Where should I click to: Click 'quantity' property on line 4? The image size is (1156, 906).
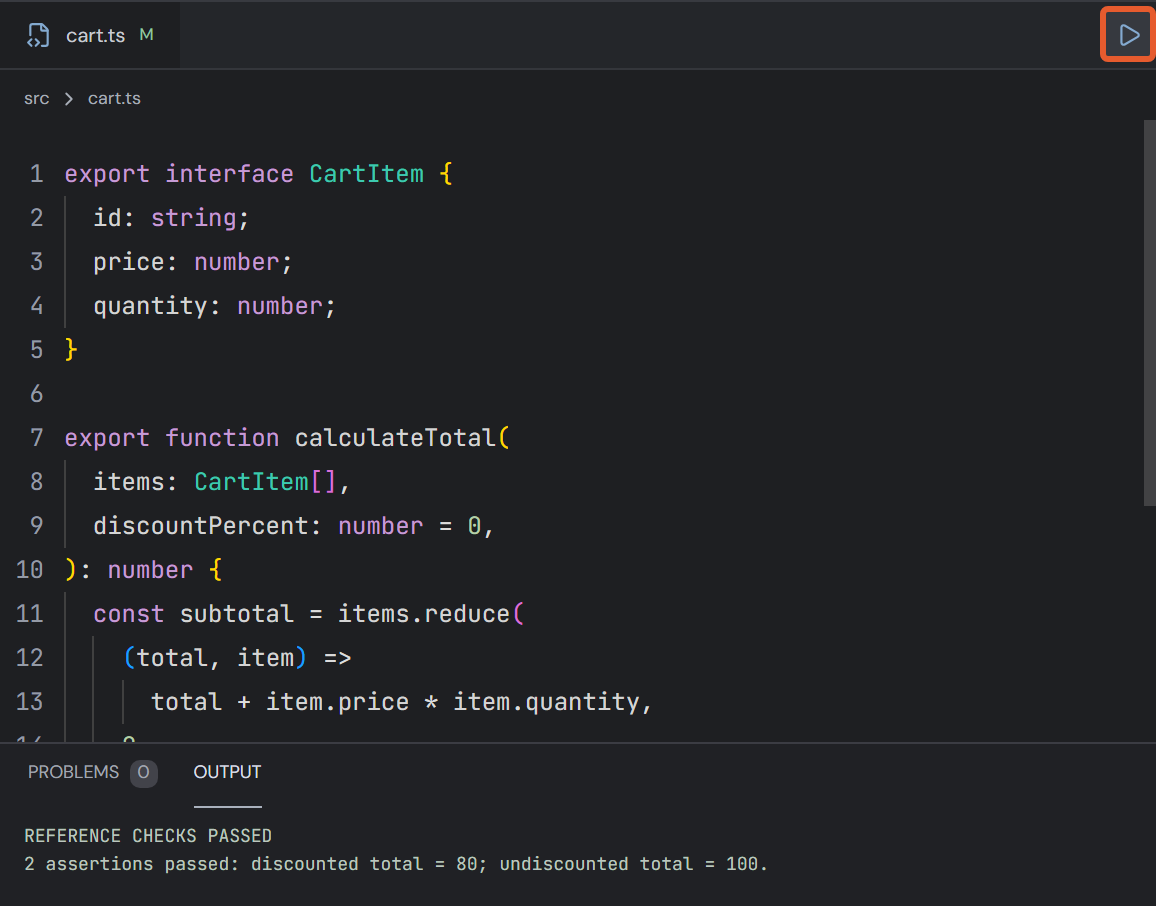150,307
